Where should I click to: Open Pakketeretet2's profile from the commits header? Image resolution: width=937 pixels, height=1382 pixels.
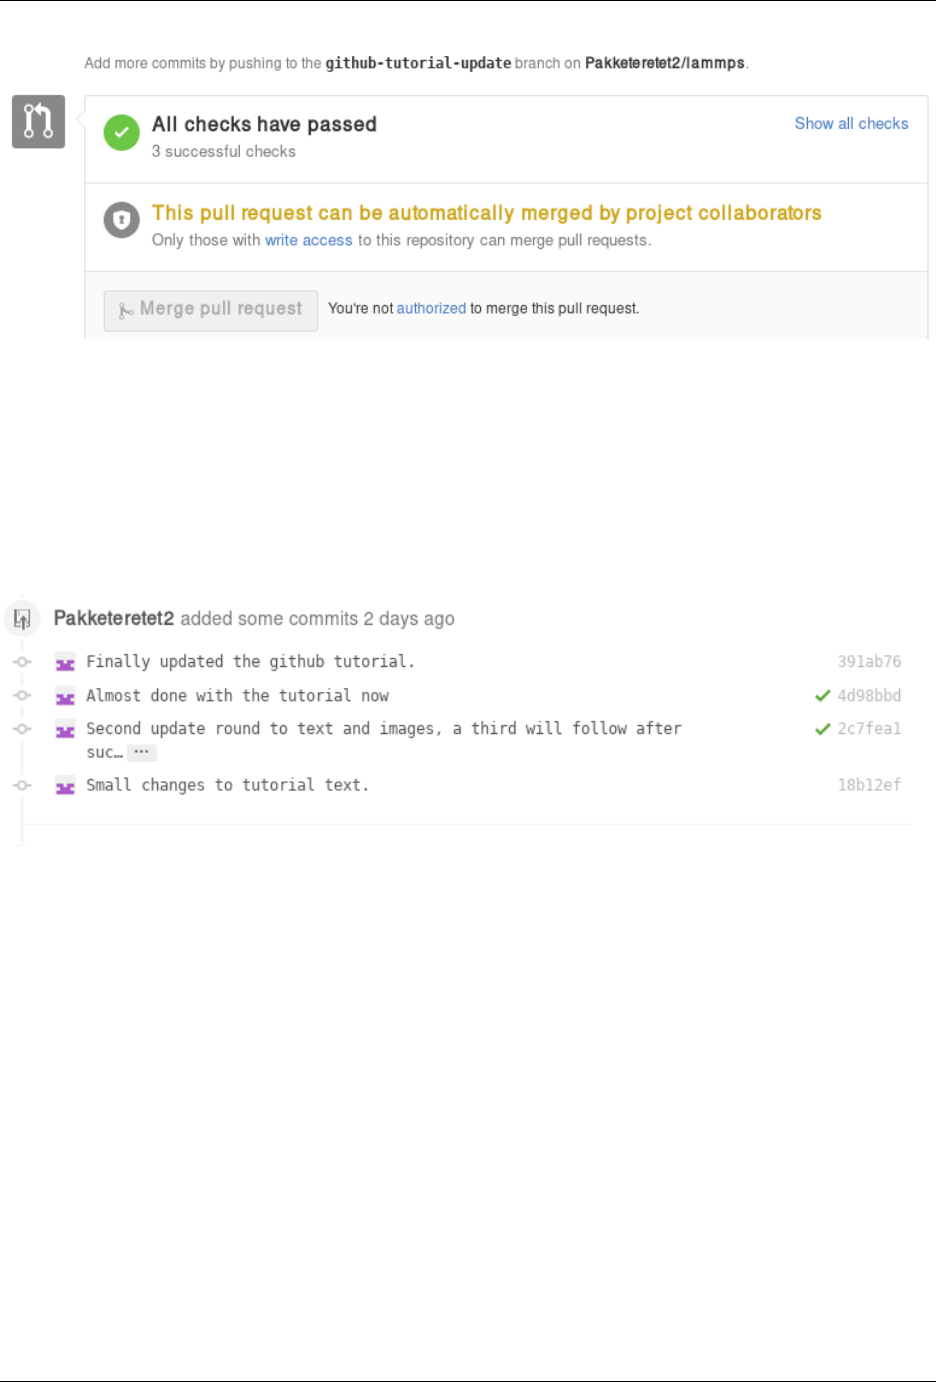[114, 618]
